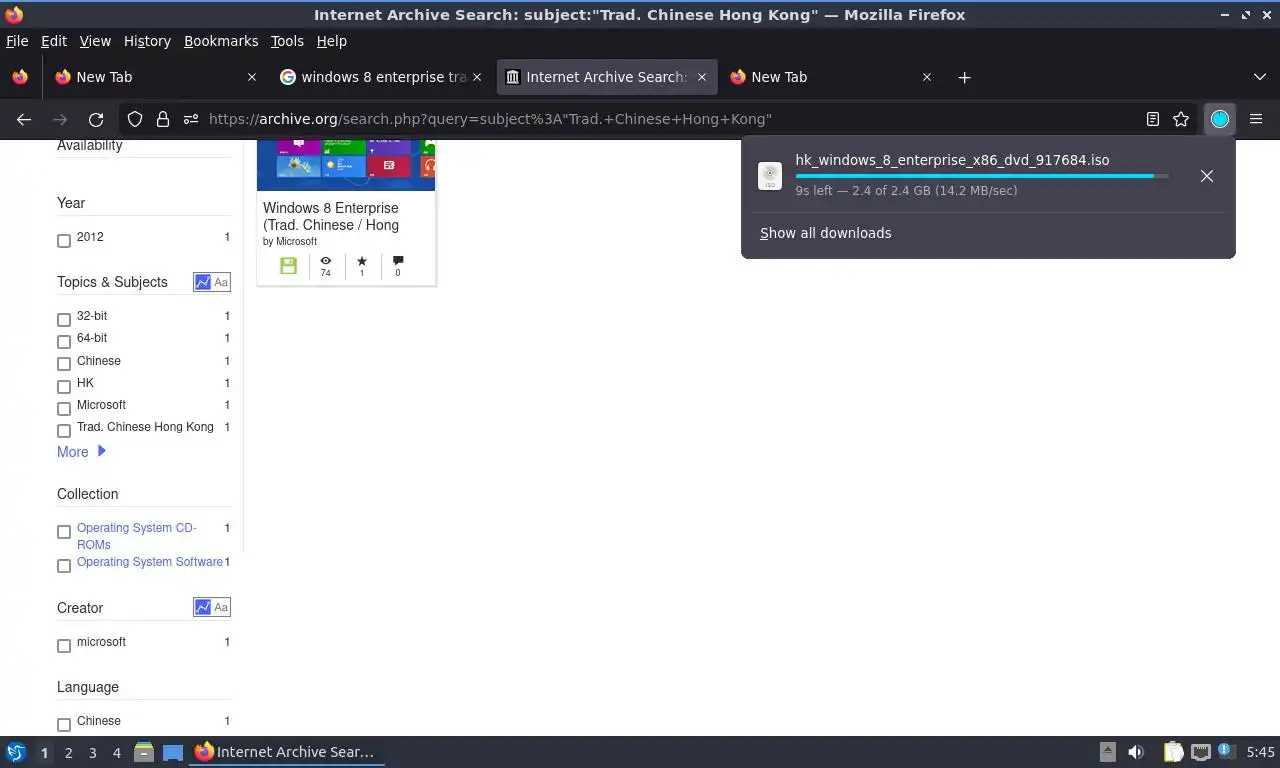The image size is (1280, 768).
Task: Check the HK topic filter
Action: tap(64, 387)
